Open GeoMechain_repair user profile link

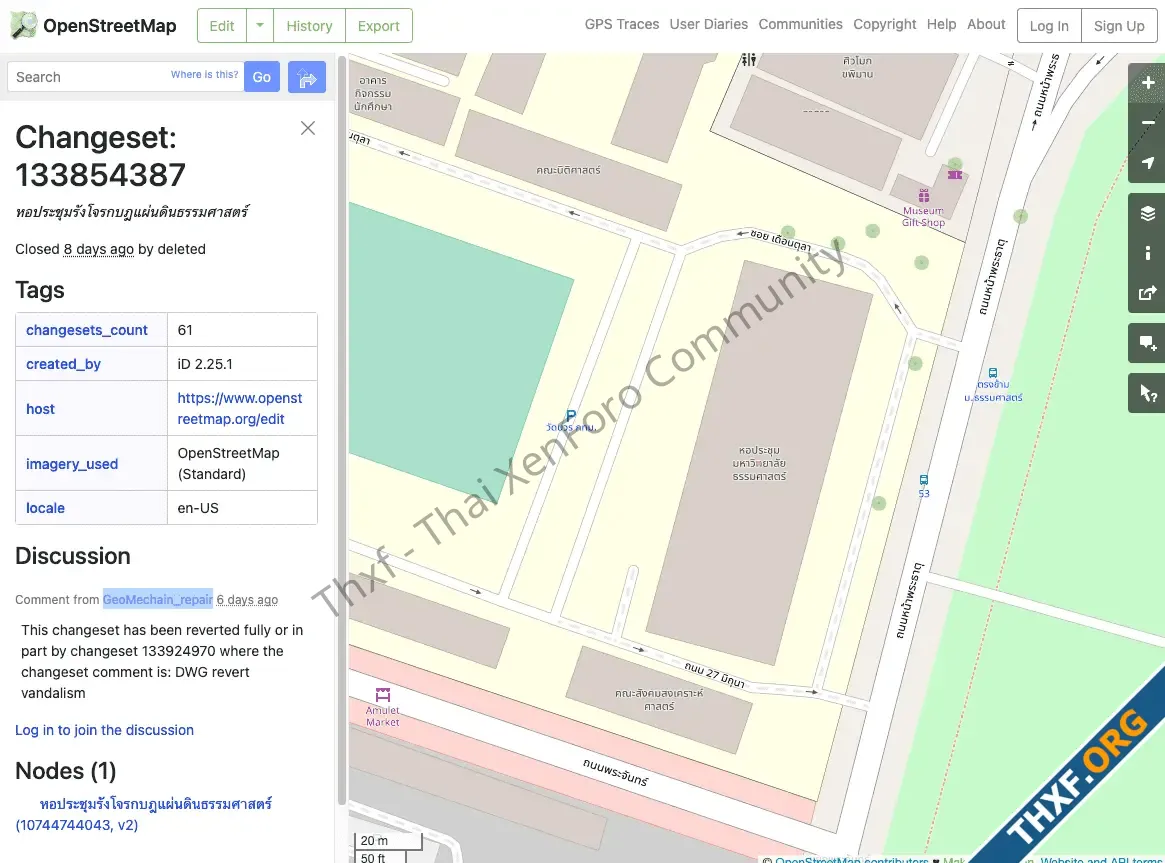pyautogui.click(x=158, y=599)
